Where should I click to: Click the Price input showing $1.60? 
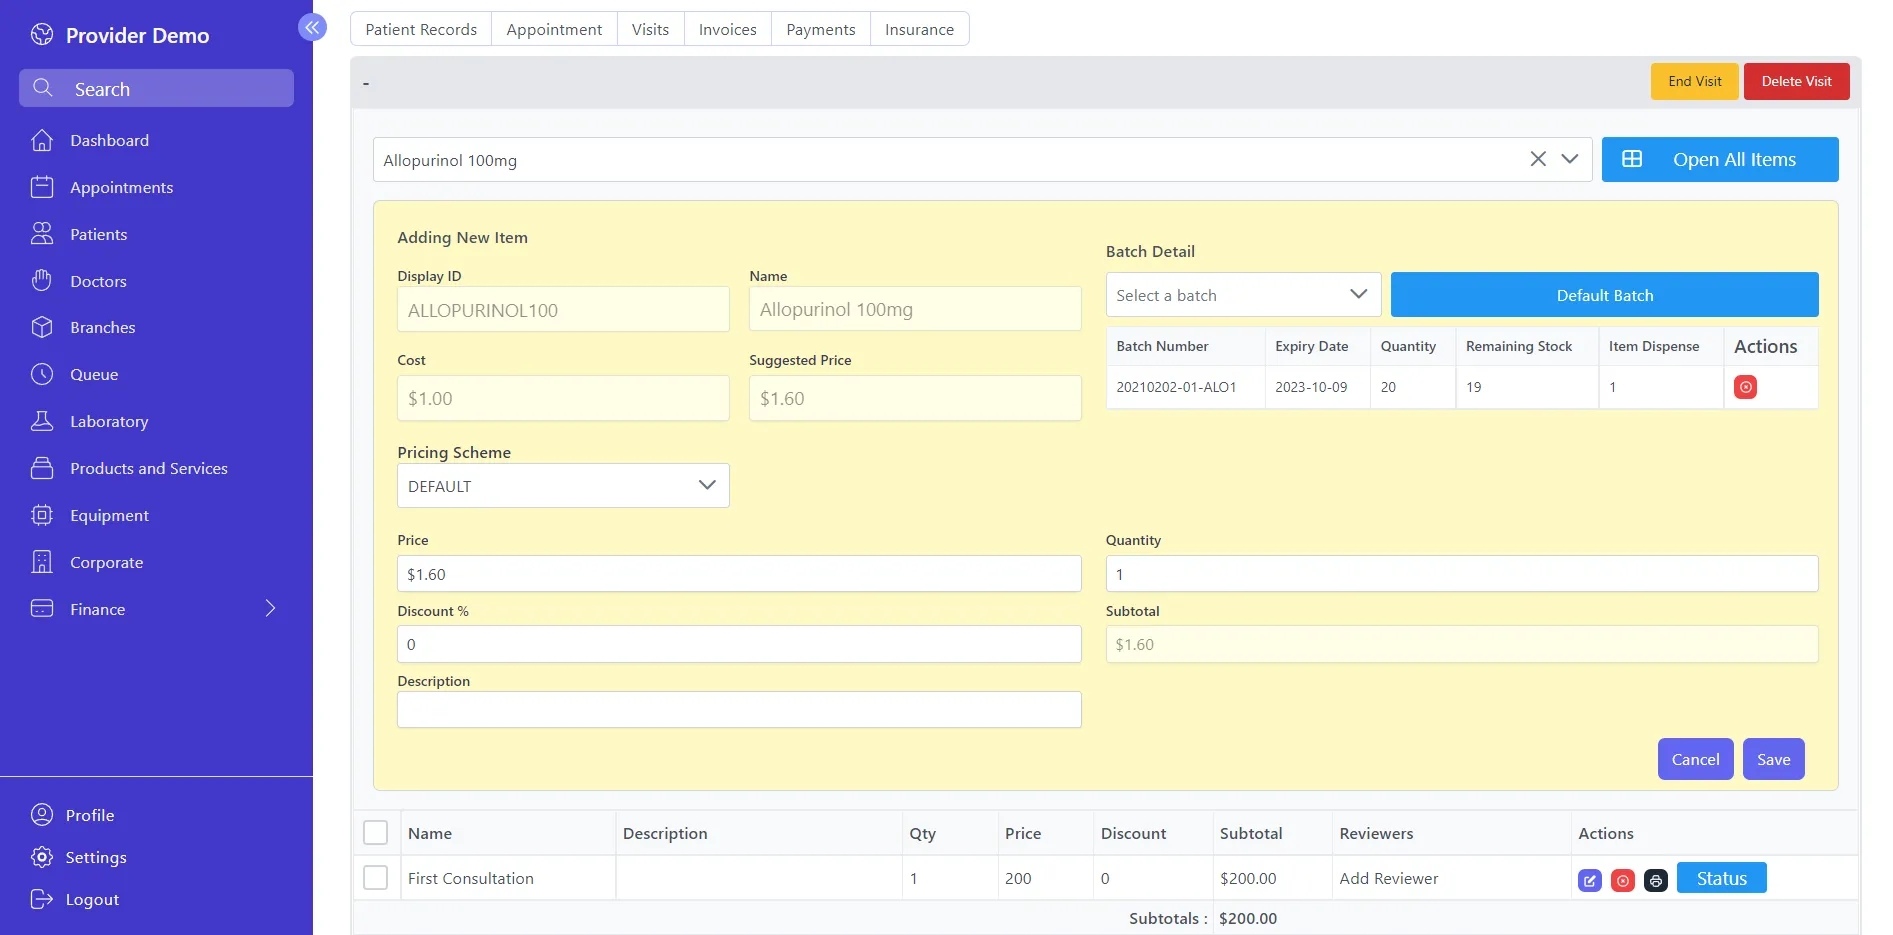[739, 574]
